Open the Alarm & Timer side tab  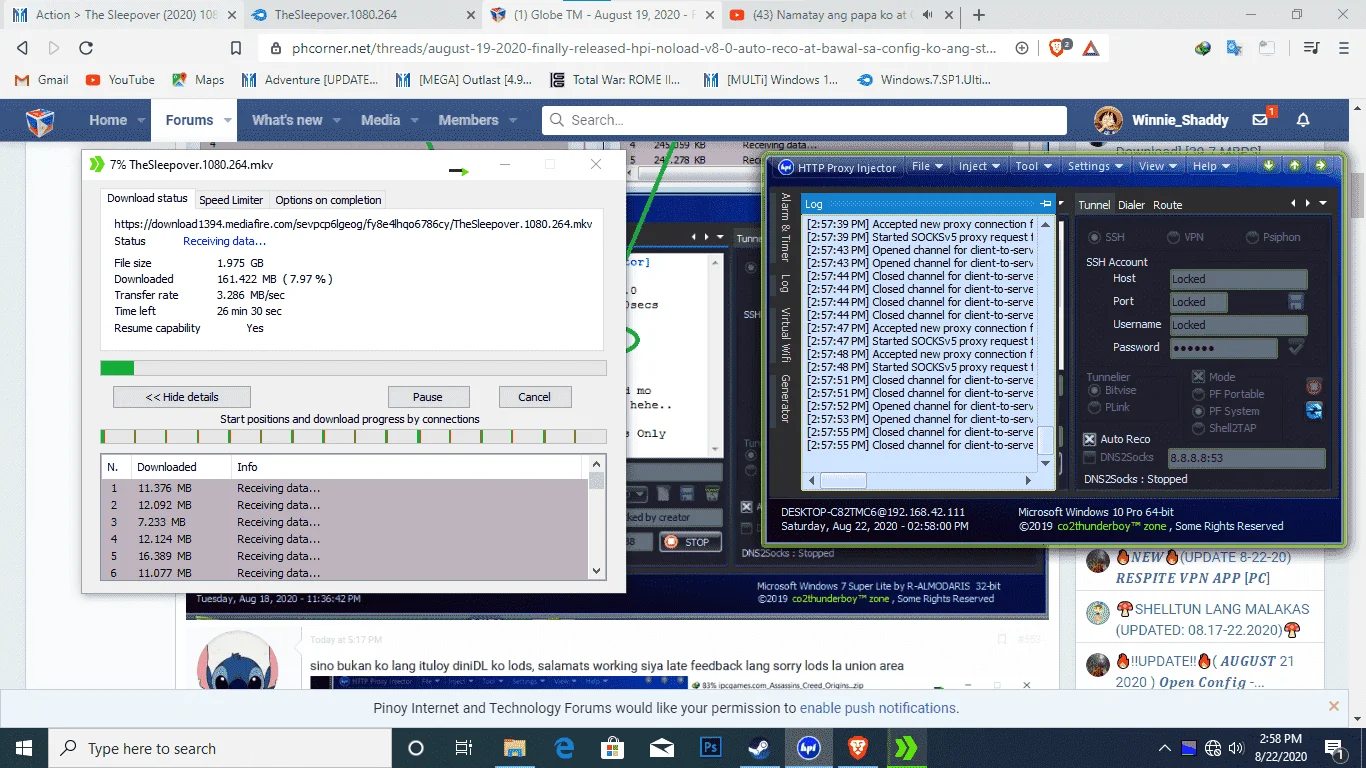pyautogui.click(x=785, y=227)
